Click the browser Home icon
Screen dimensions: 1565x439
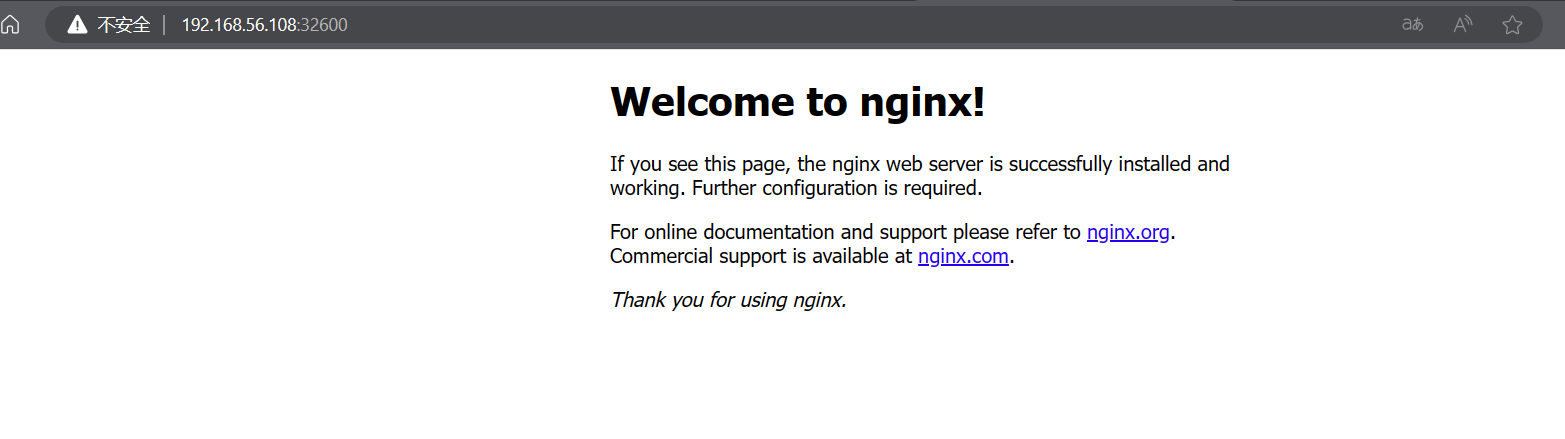10,25
